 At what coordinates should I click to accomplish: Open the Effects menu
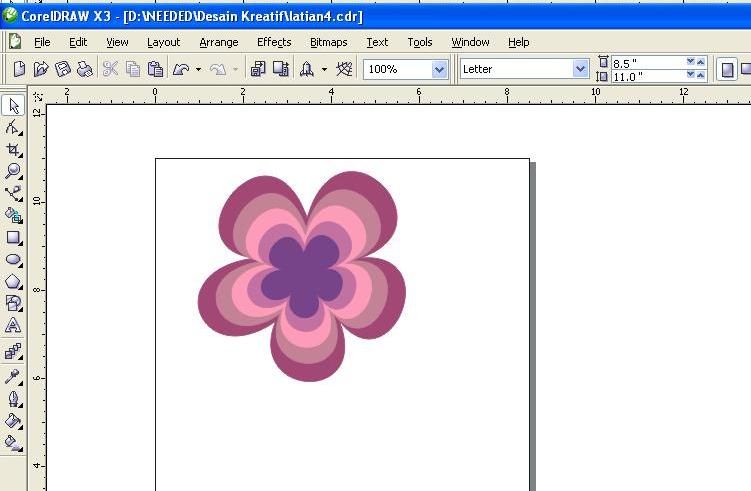[x=274, y=42]
